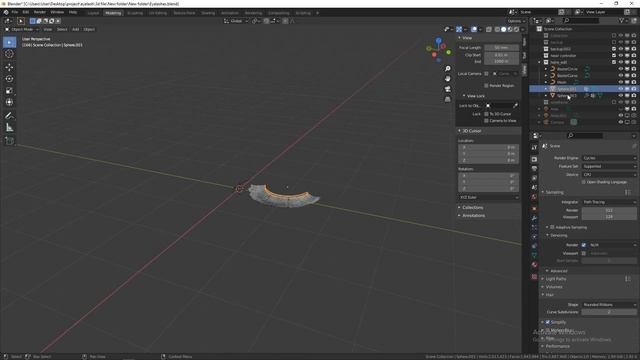
Task: Toggle the Simplify checkbox
Action: [548, 322]
